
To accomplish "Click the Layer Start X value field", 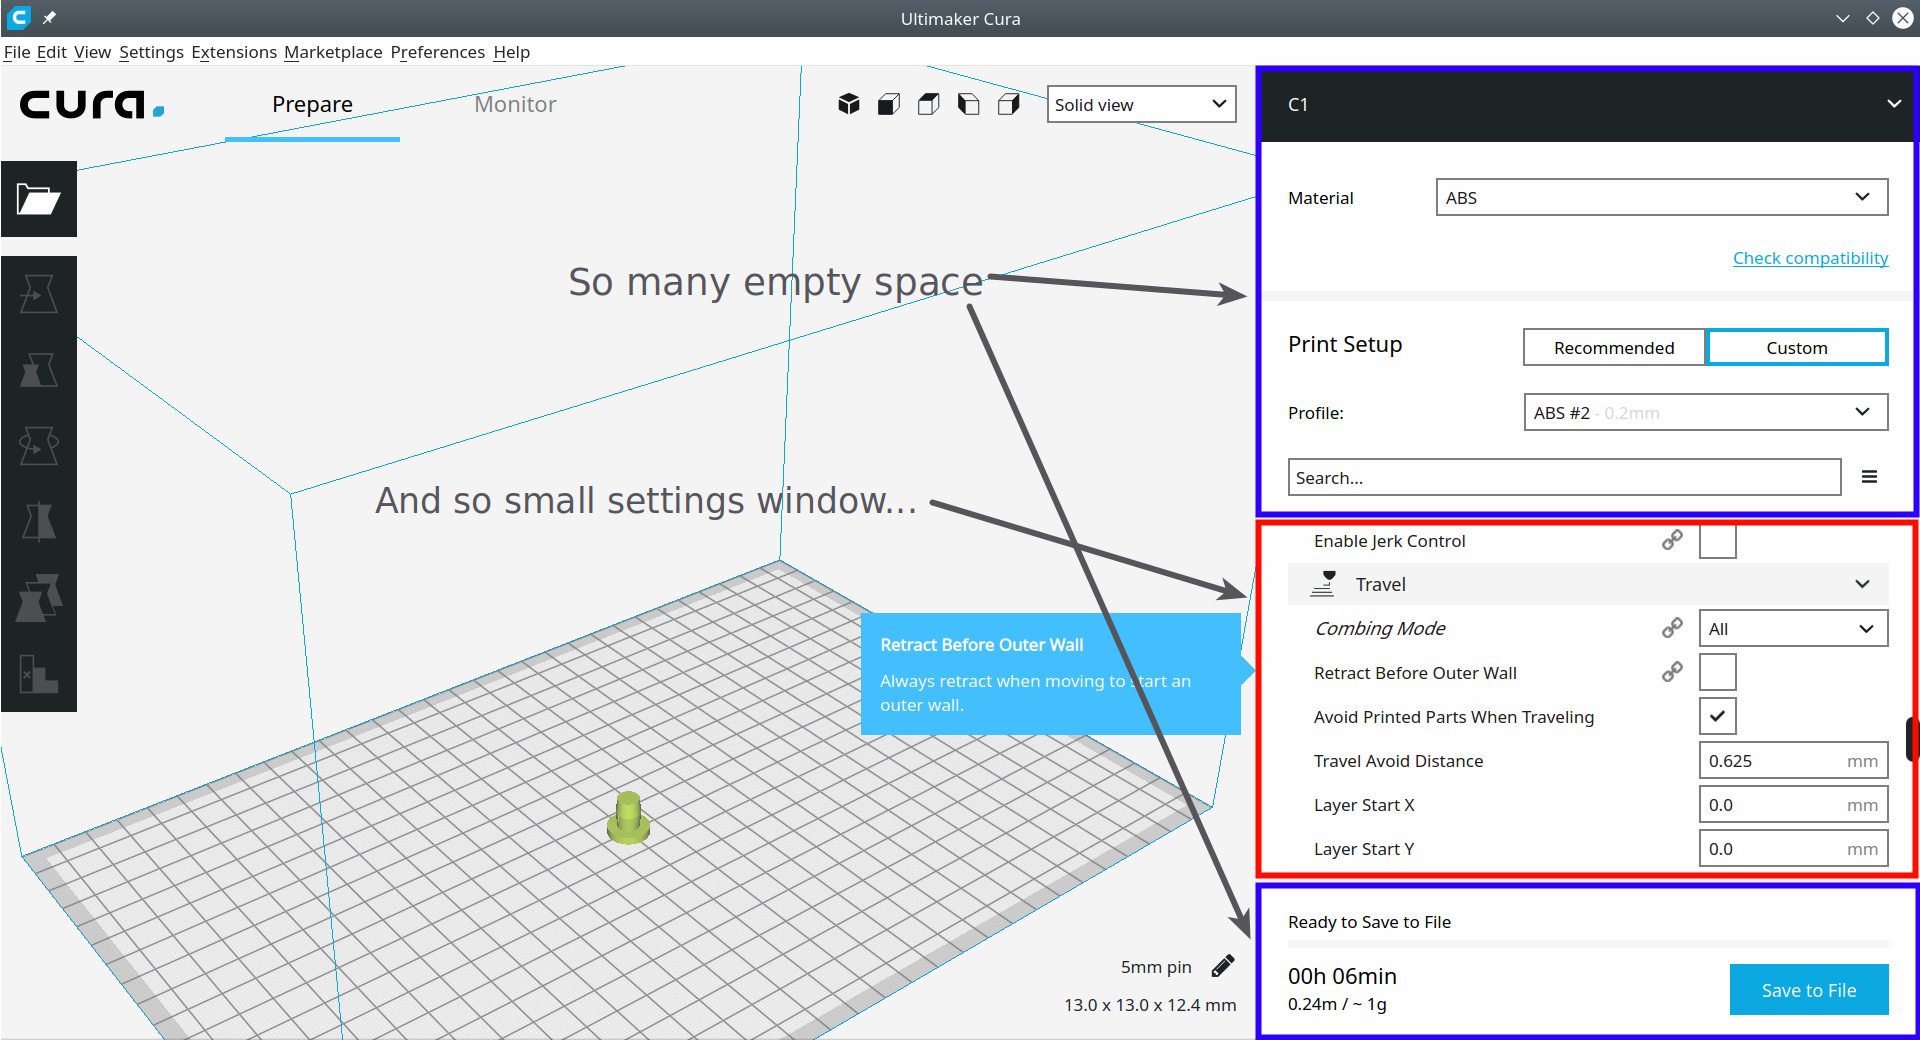I will [1794, 804].
